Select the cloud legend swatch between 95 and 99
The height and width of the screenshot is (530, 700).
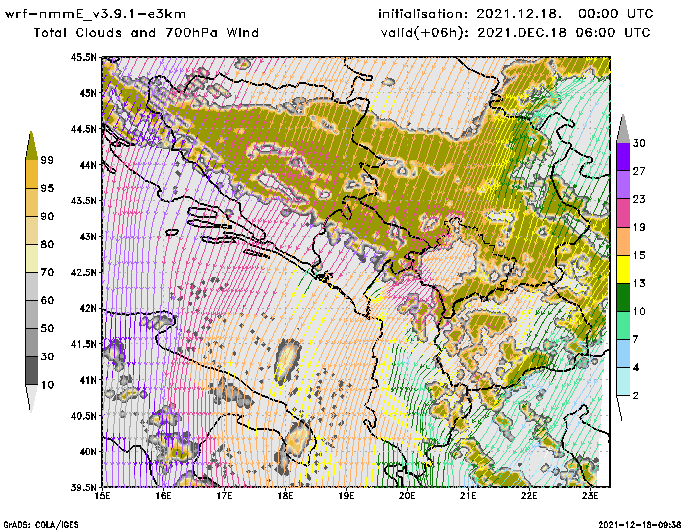click(x=31, y=174)
